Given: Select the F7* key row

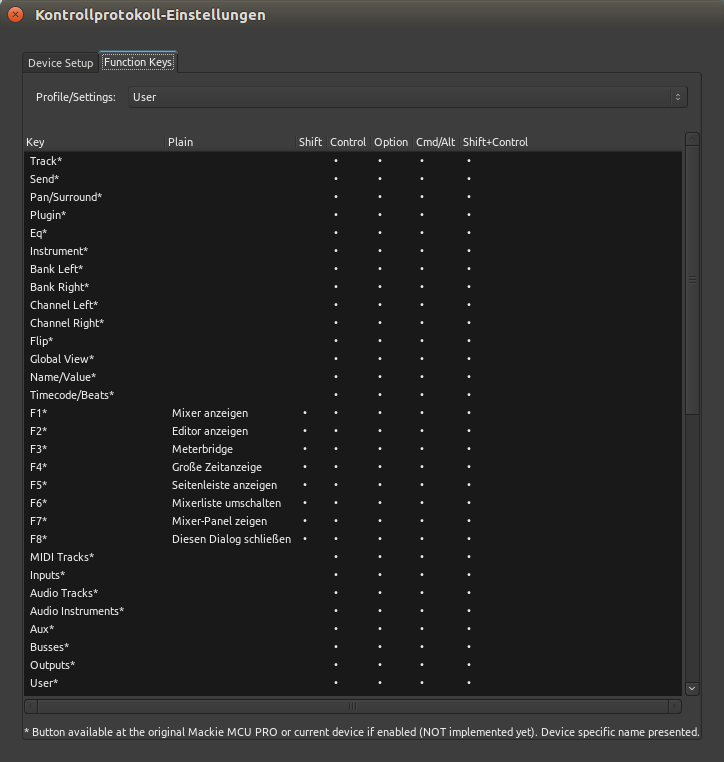Looking at the screenshot, I should 353,521.
